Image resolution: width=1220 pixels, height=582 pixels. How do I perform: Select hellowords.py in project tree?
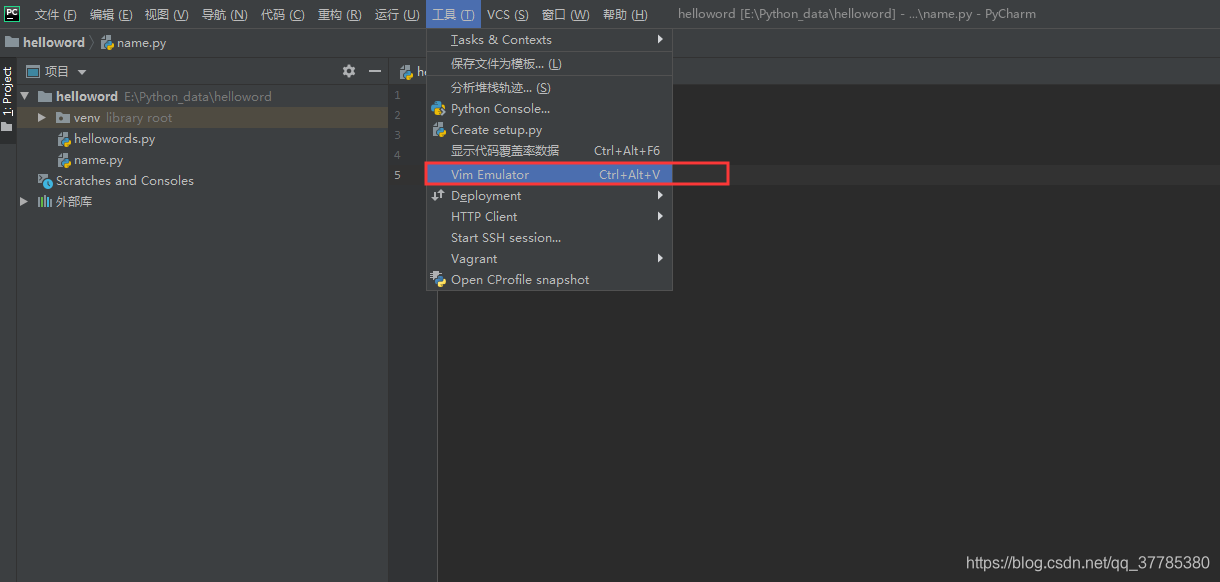click(114, 139)
